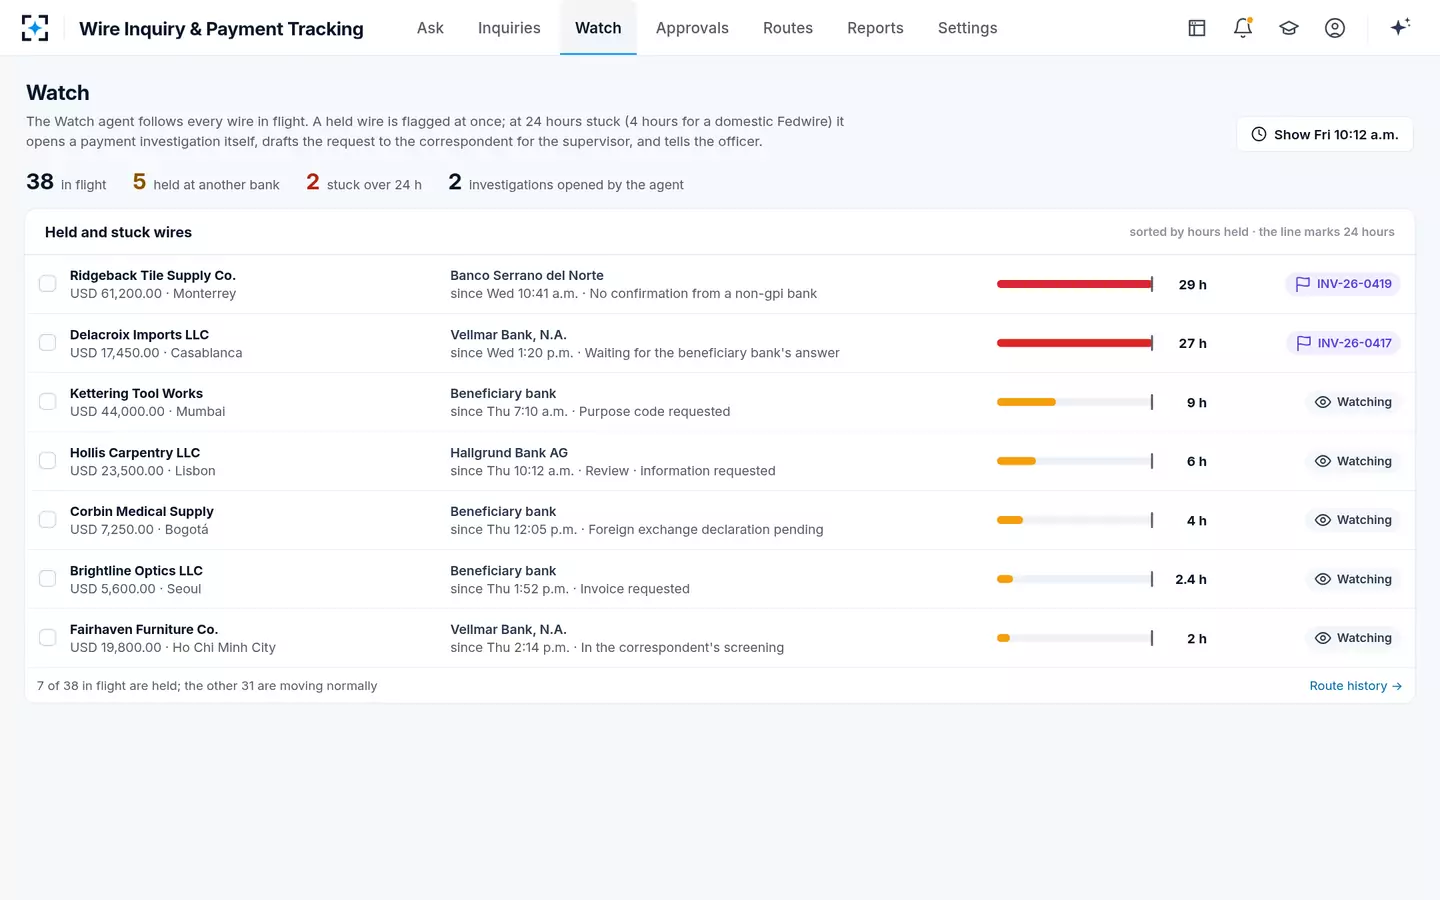Open the Routes tab
The width and height of the screenshot is (1440, 900).
(x=788, y=28)
